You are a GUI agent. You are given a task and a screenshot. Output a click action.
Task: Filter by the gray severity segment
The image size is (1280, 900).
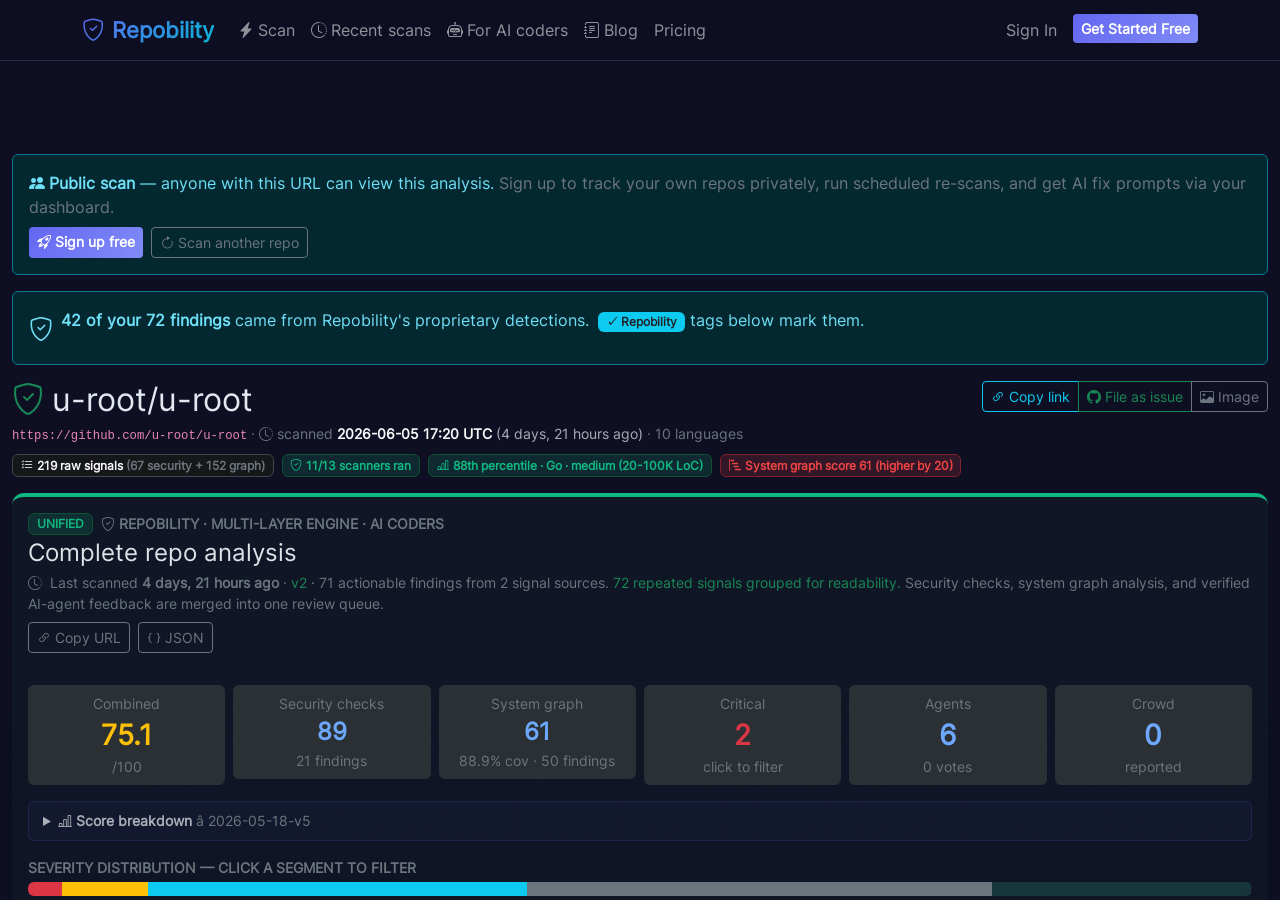tap(759, 889)
